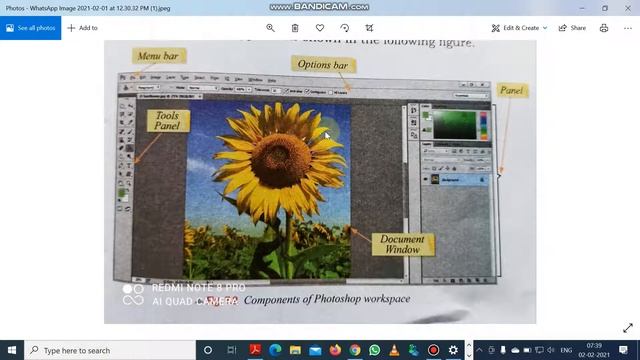Viewport: 640px width, 360px height.
Task: Open the volume speaker icon
Action: tap(551, 350)
